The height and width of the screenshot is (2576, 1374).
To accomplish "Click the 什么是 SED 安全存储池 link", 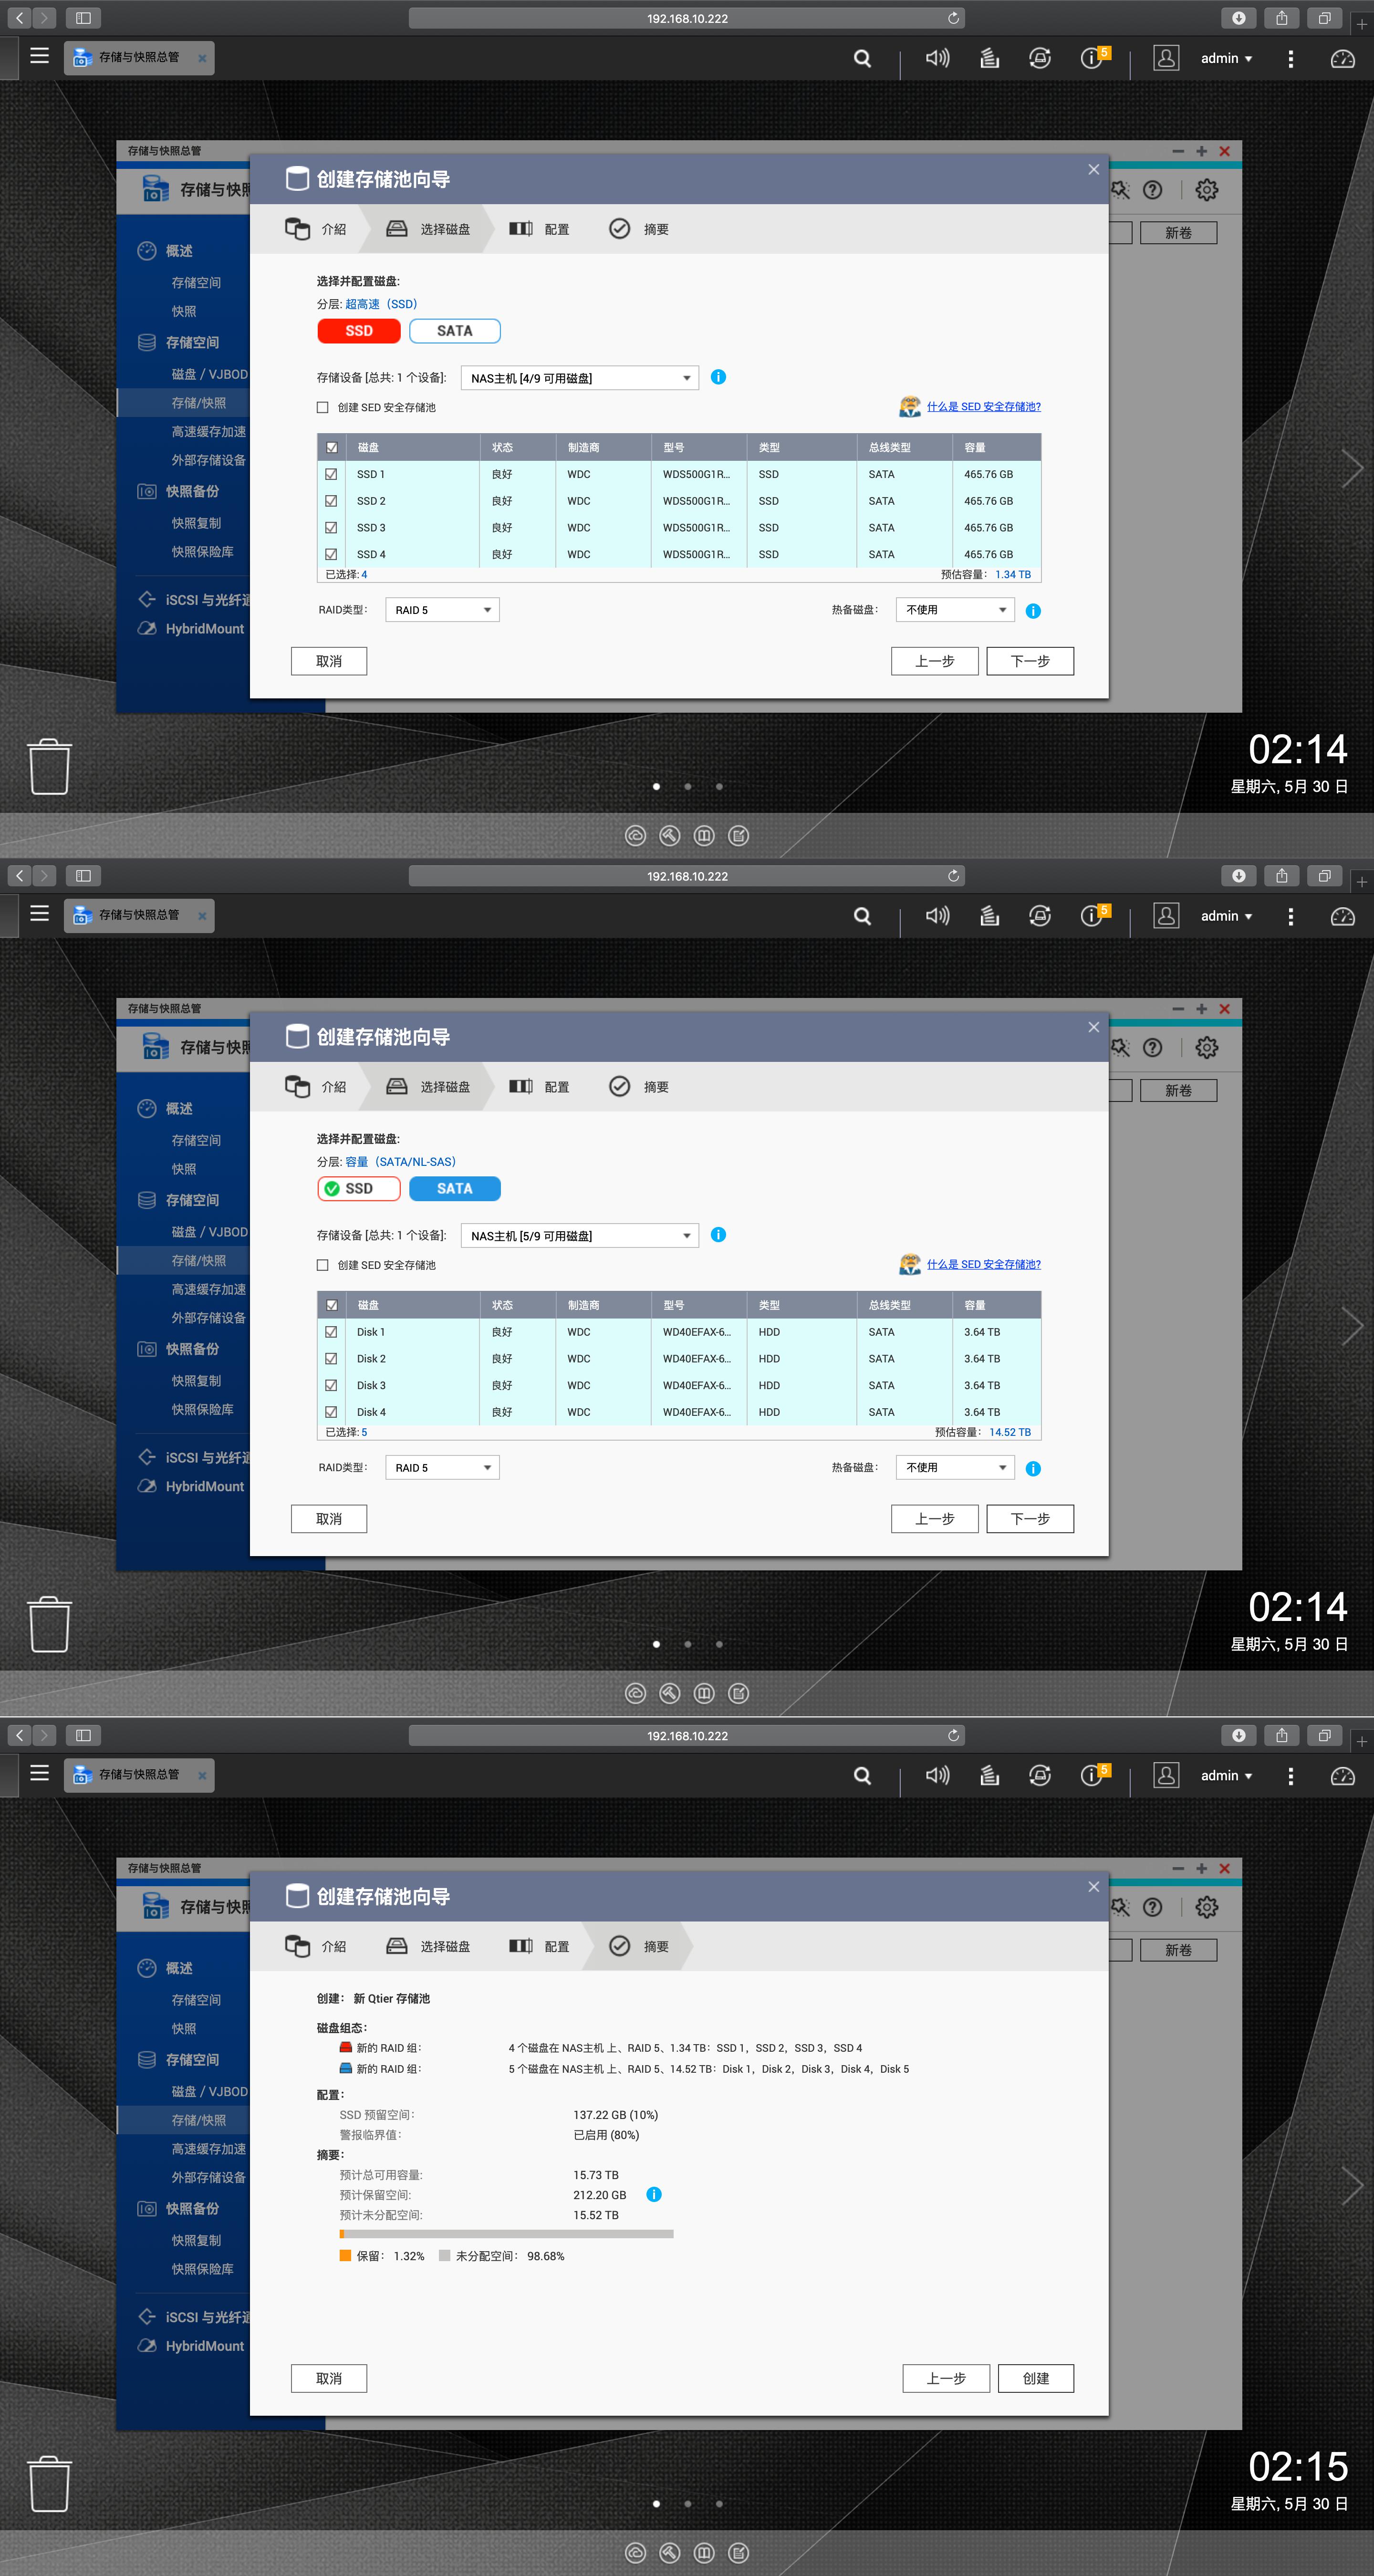I will coord(982,406).
